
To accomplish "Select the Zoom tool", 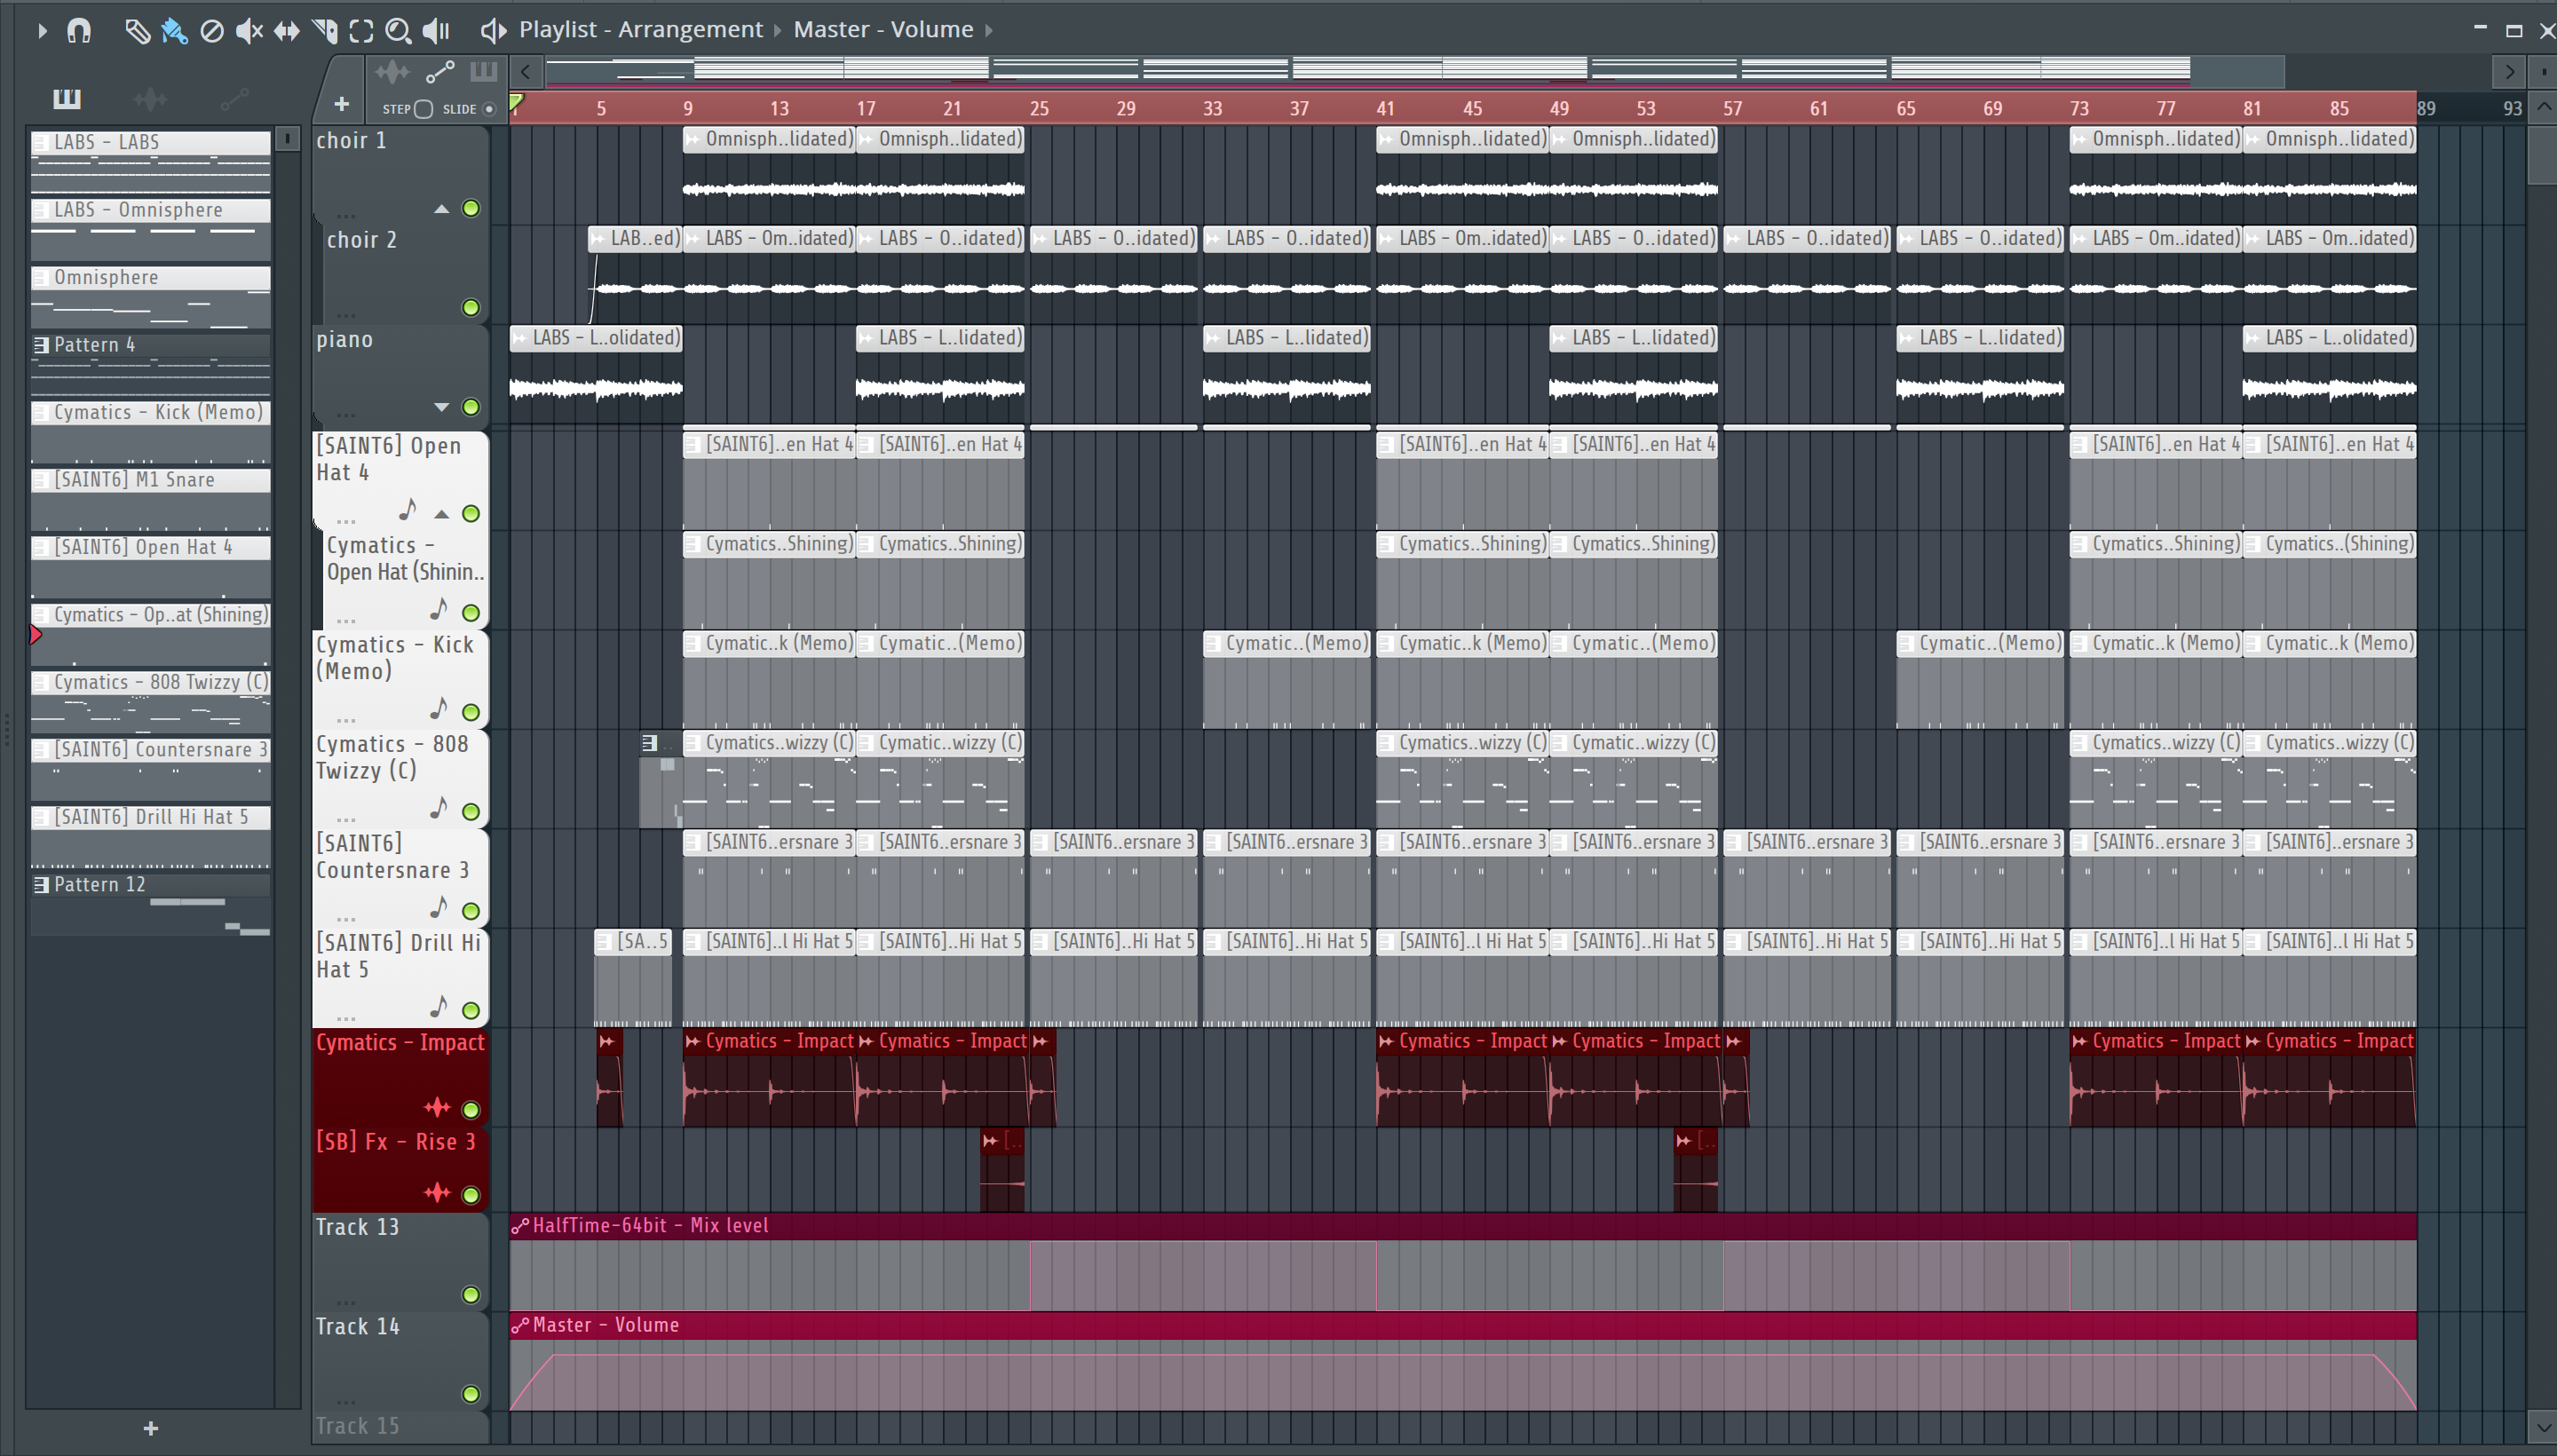I will click(x=398, y=31).
